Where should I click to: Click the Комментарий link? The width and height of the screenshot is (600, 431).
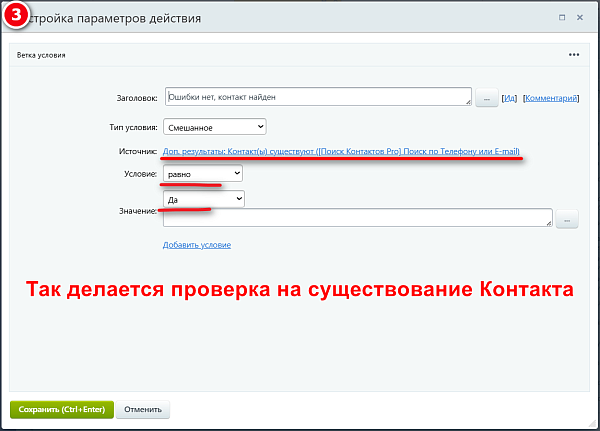tap(551, 98)
